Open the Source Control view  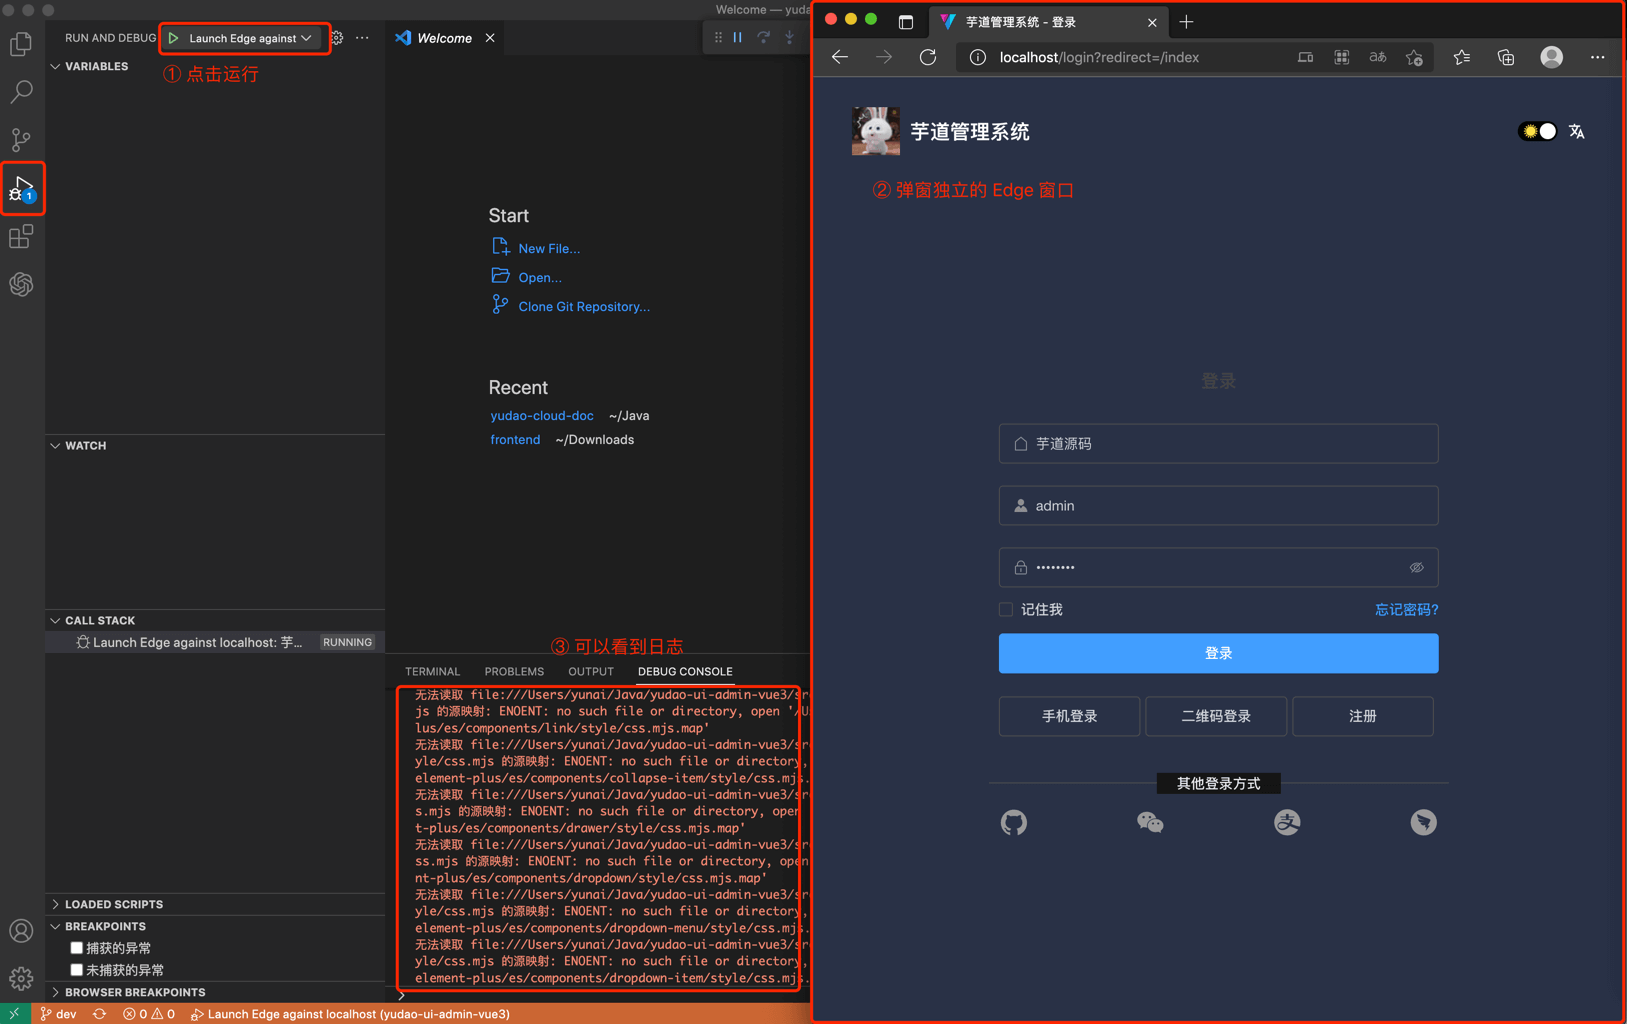pyautogui.click(x=22, y=140)
